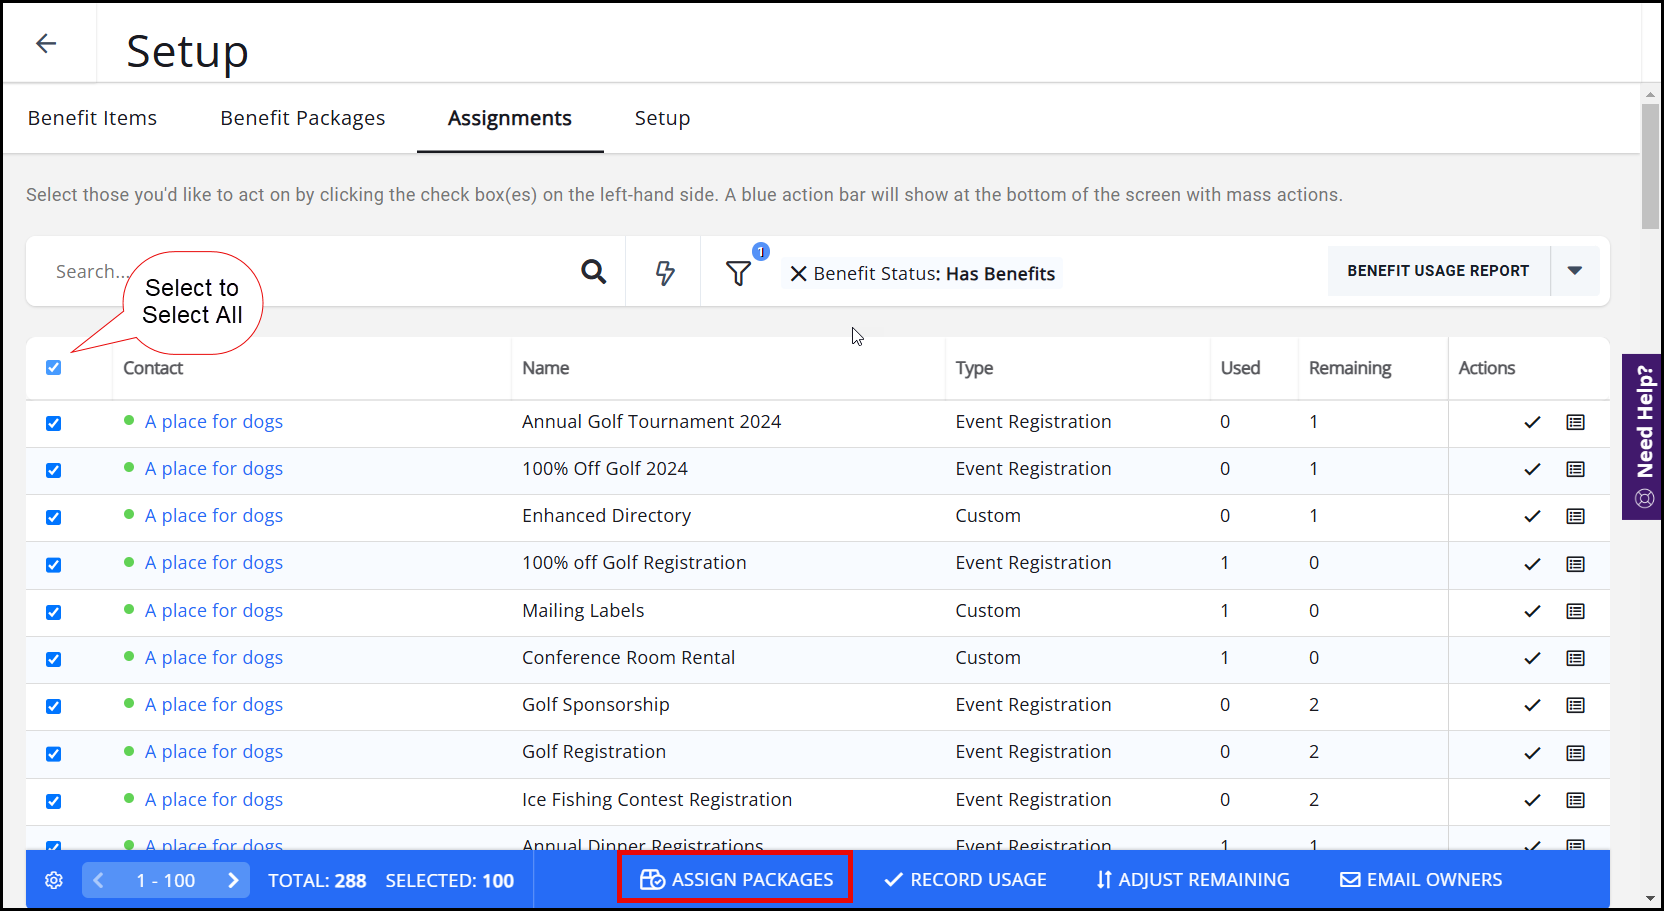
Task: Click the gear icon in blue action bar
Action: coord(54,880)
